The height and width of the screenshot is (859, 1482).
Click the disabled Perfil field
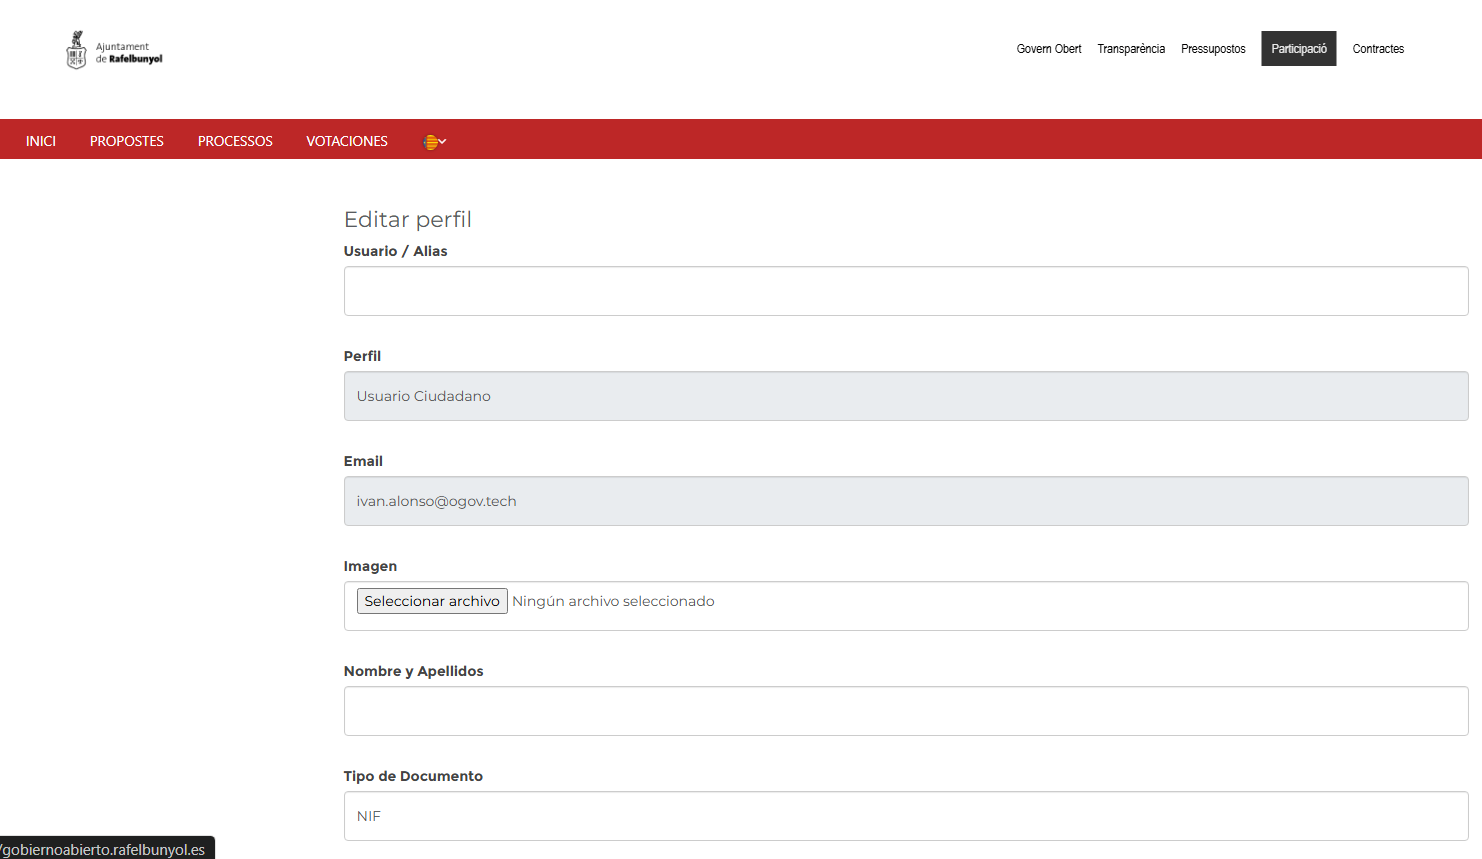[905, 396]
